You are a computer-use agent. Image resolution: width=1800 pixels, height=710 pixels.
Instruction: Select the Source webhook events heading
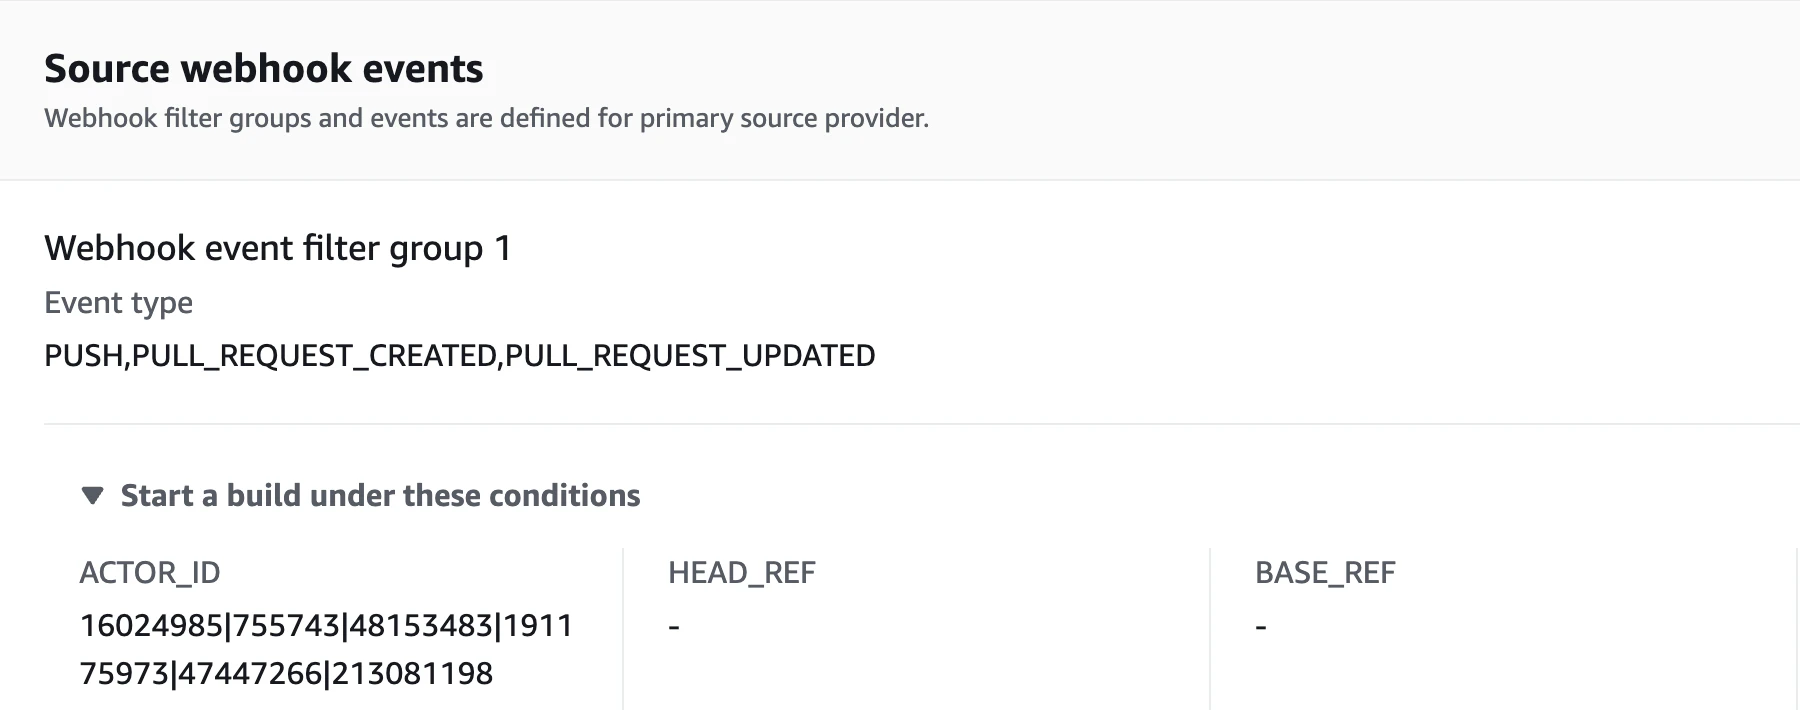pos(263,68)
